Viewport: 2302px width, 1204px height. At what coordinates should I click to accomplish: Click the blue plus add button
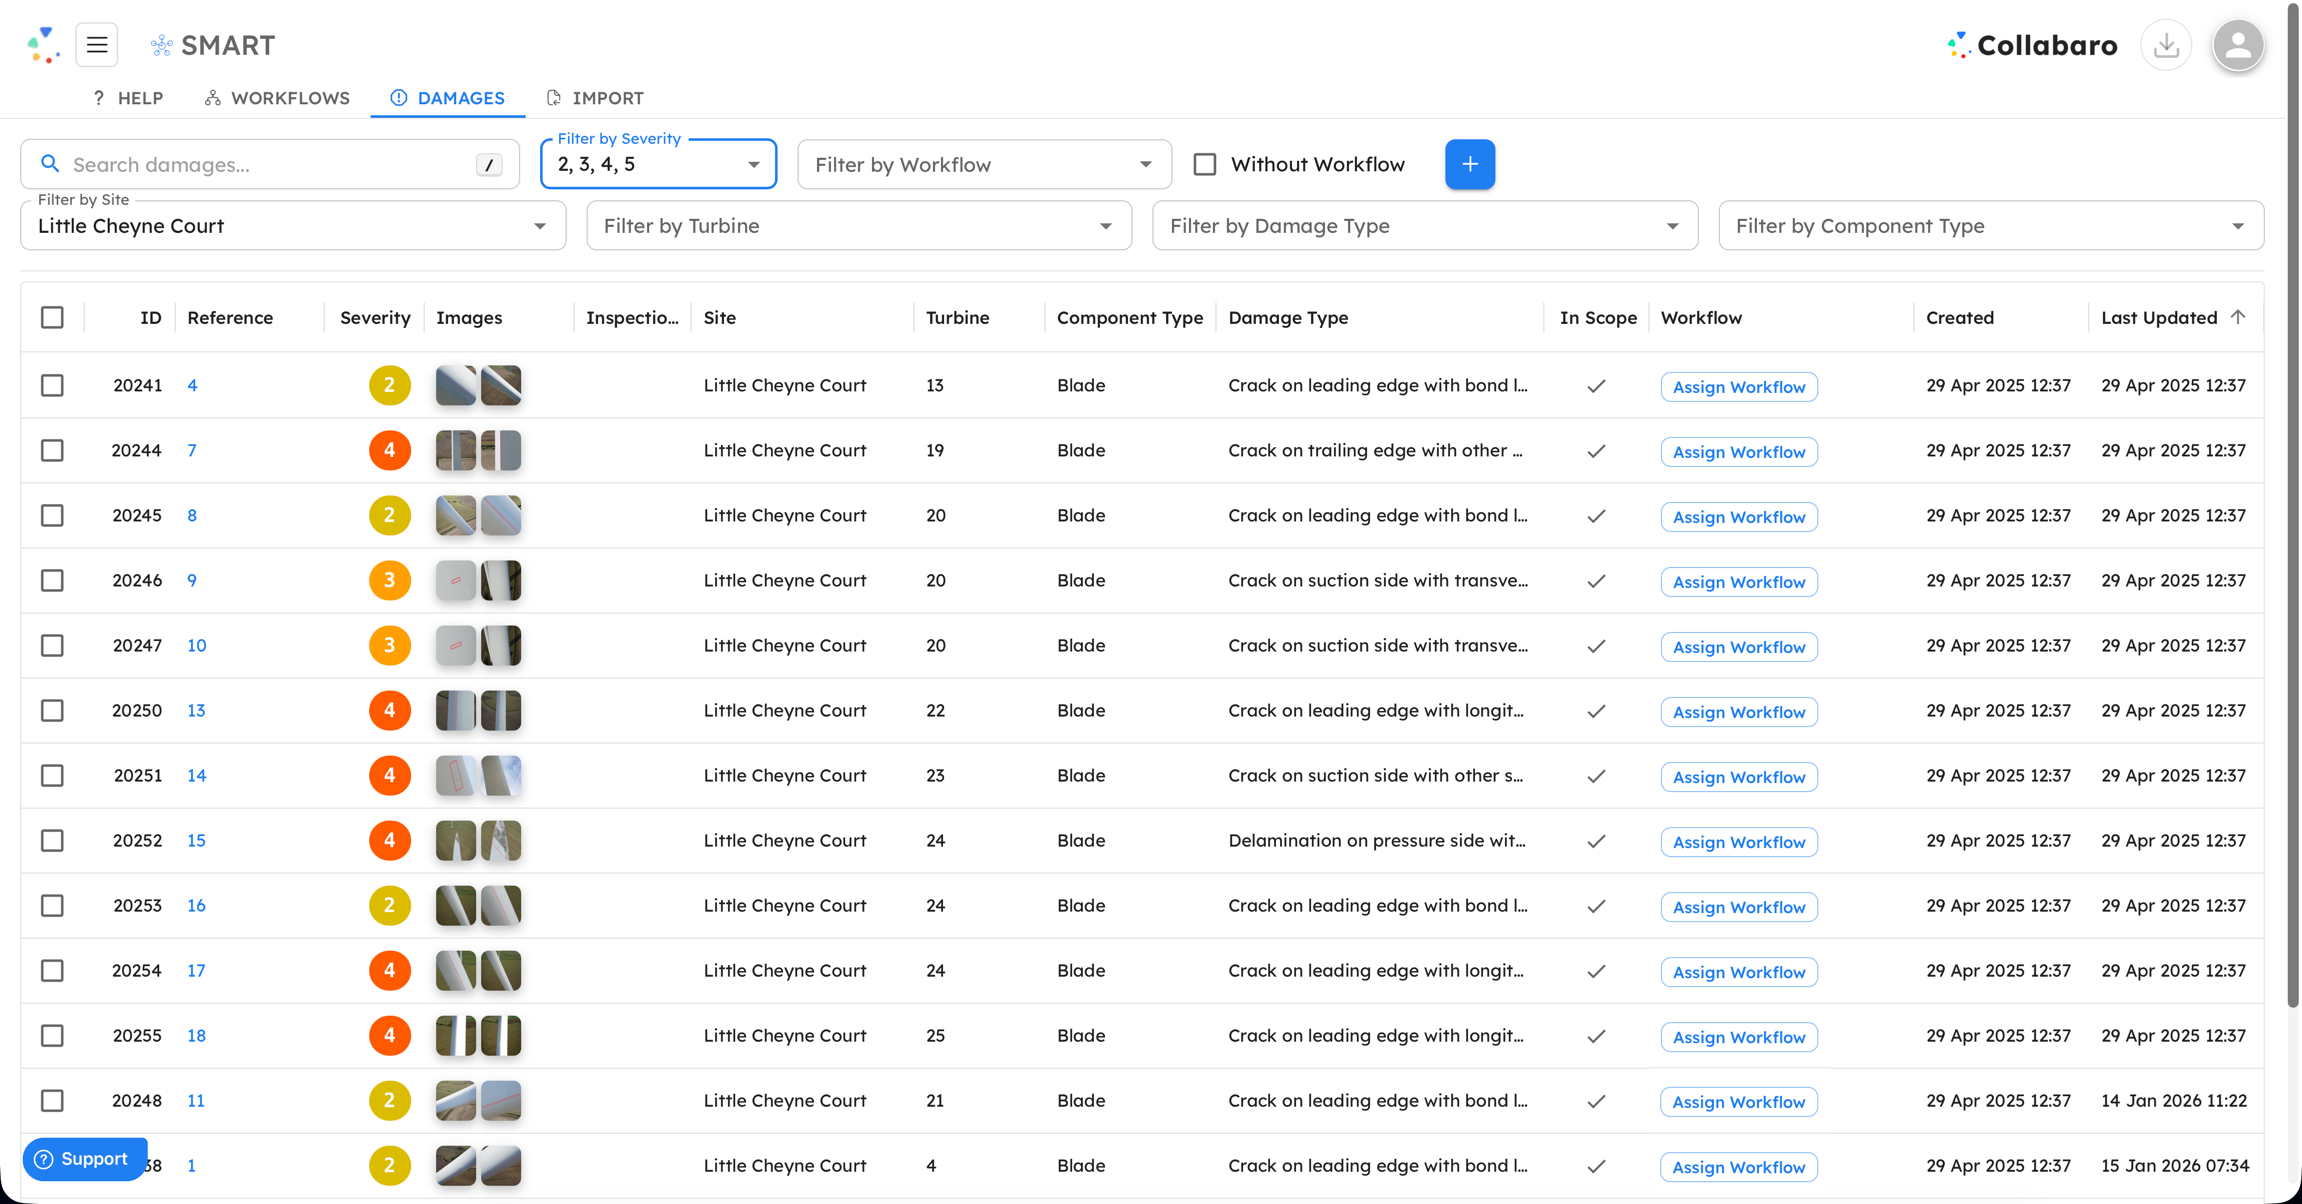point(1469,164)
